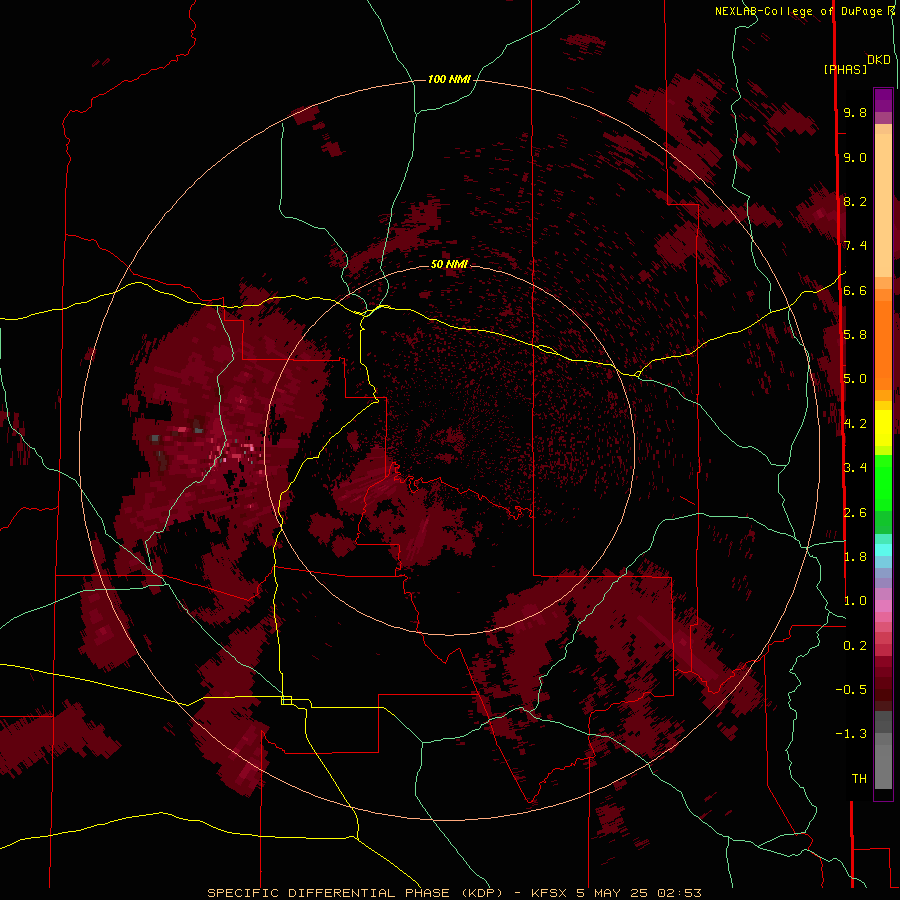900x900 pixels.
Task: Click the purple band atop the color scale
Action: tap(883, 100)
